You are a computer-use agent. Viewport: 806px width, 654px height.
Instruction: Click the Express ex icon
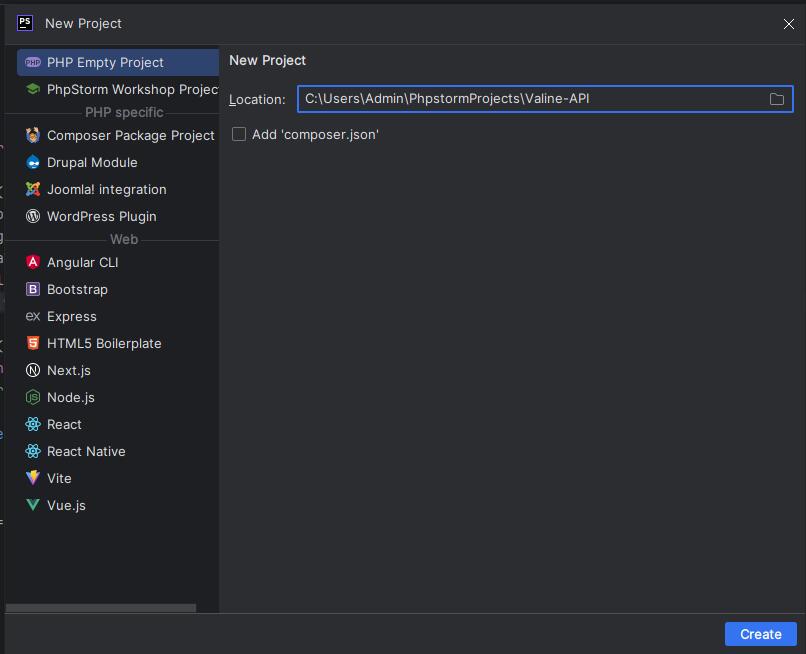tap(33, 316)
